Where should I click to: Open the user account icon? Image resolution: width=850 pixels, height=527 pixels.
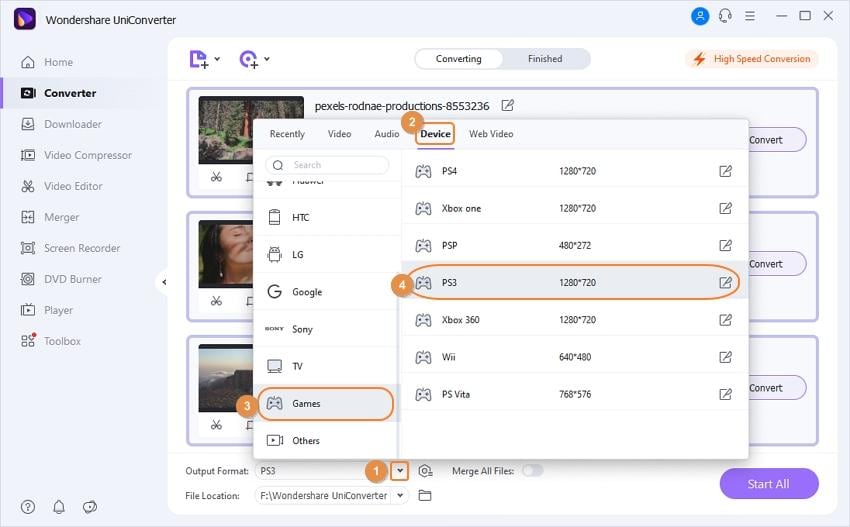(x=700, y=16)
